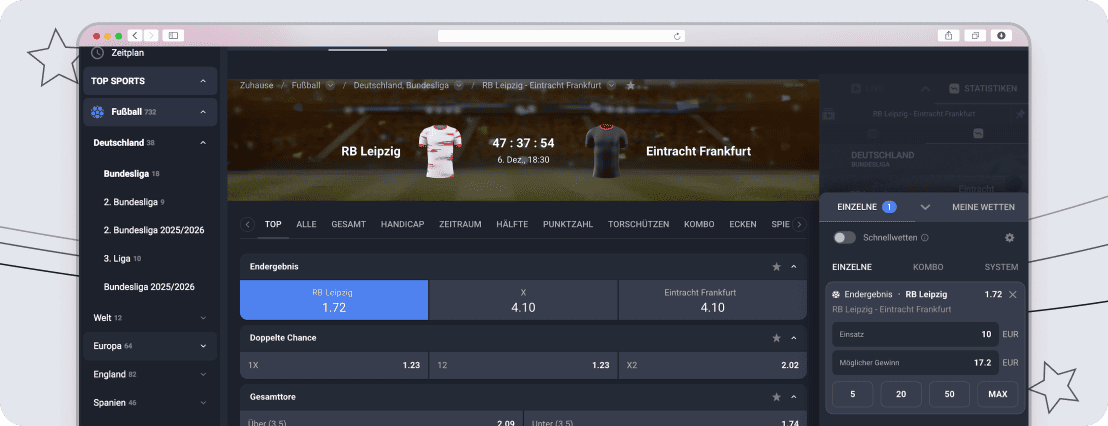Enable the Schnellwetten toggle
Image resolution: width=1108 pixels, height=426 pixels.
point(844,238)
